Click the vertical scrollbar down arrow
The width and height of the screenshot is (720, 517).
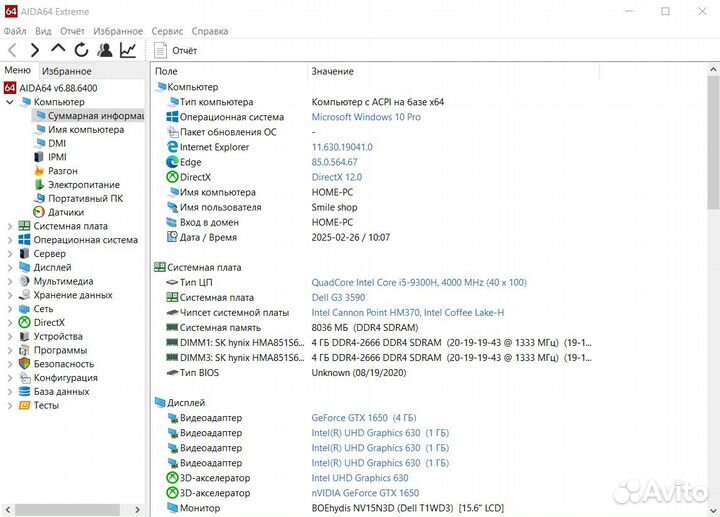pyautogui.click(x=713, y=510)
